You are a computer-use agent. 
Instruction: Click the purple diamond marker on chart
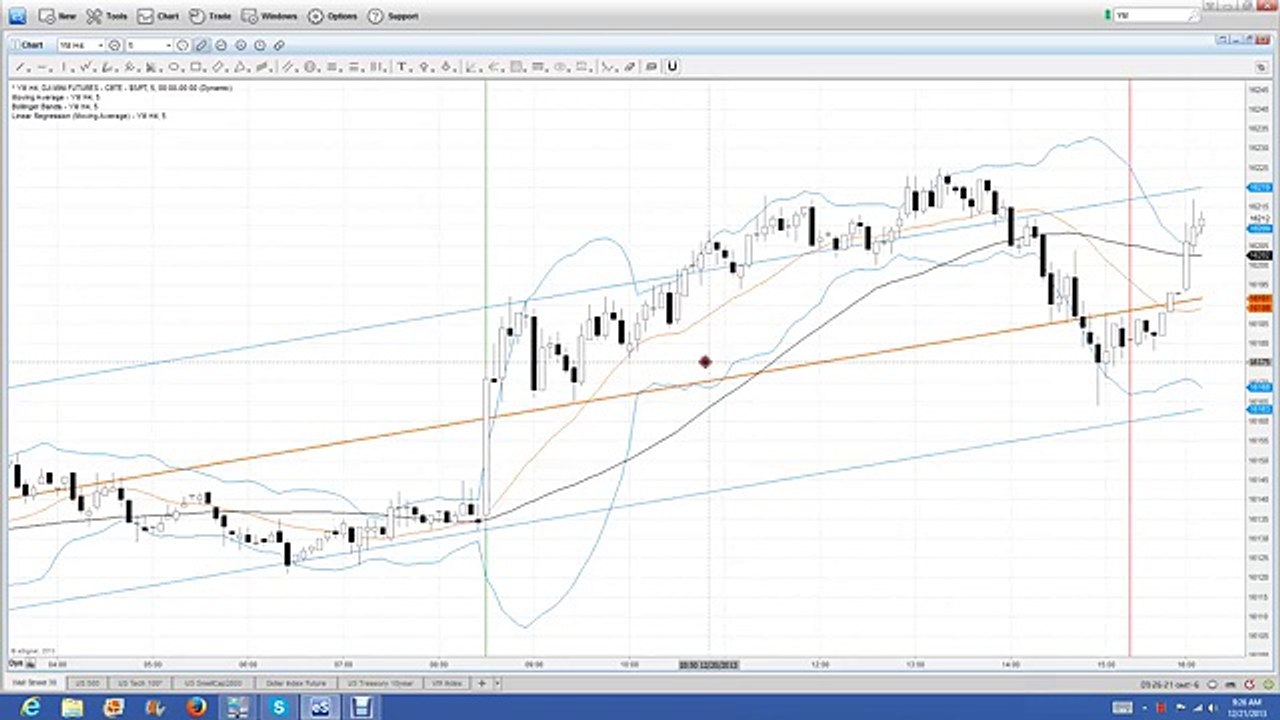coord(705,362)
